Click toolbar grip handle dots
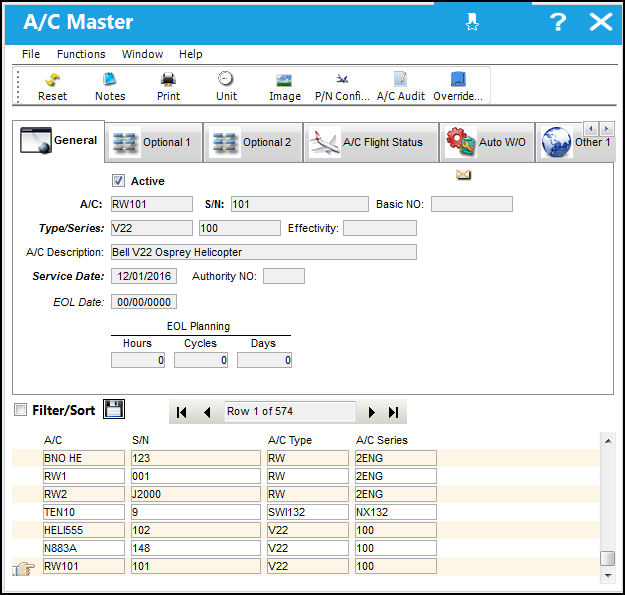This screenshot has width=625, height=595. click(x=18, y=86)
